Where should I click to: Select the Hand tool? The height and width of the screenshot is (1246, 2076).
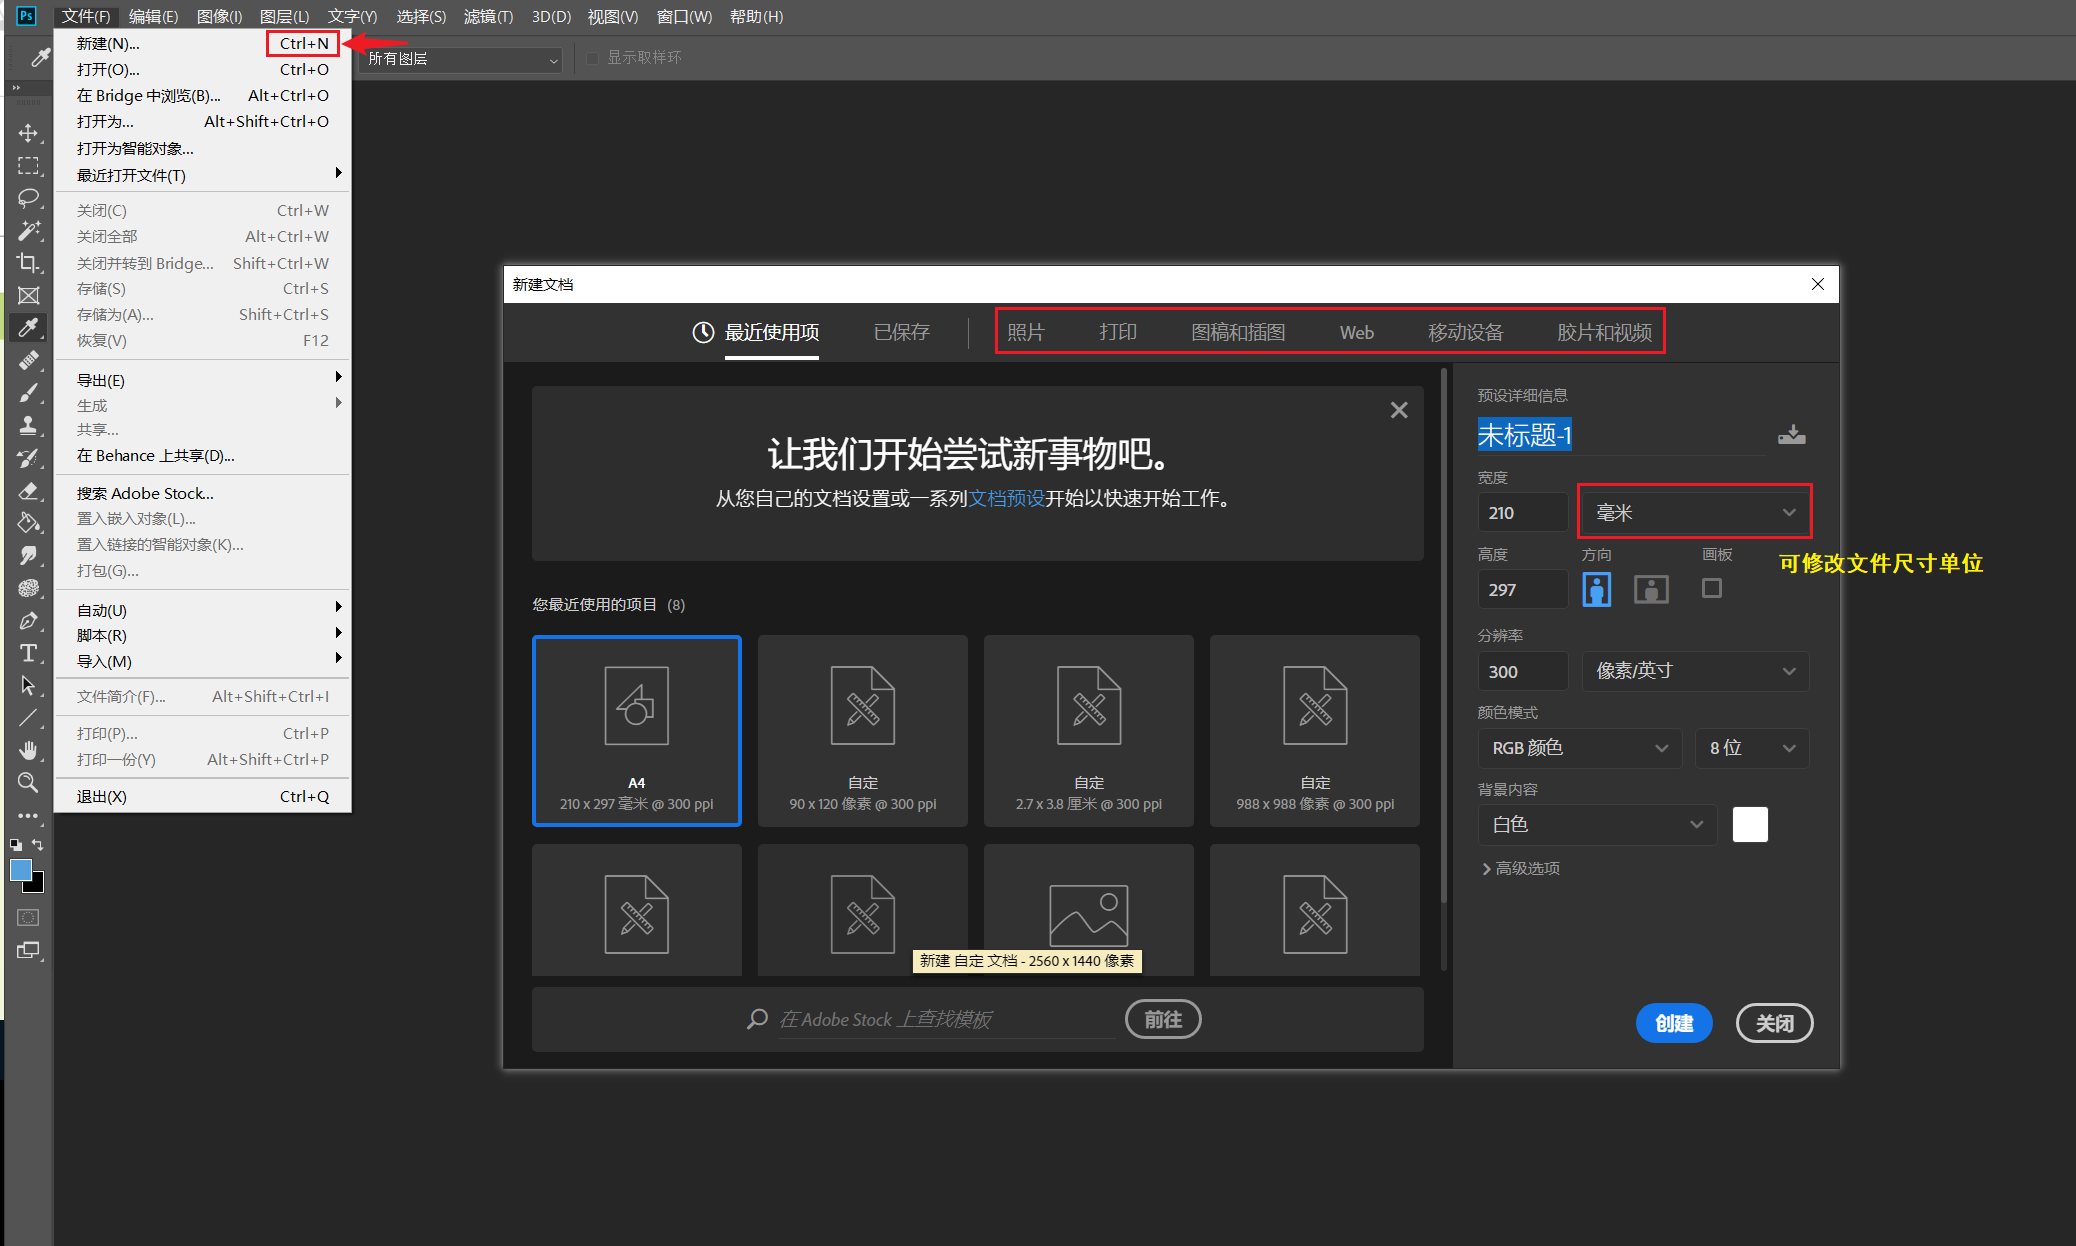[28, 750]
